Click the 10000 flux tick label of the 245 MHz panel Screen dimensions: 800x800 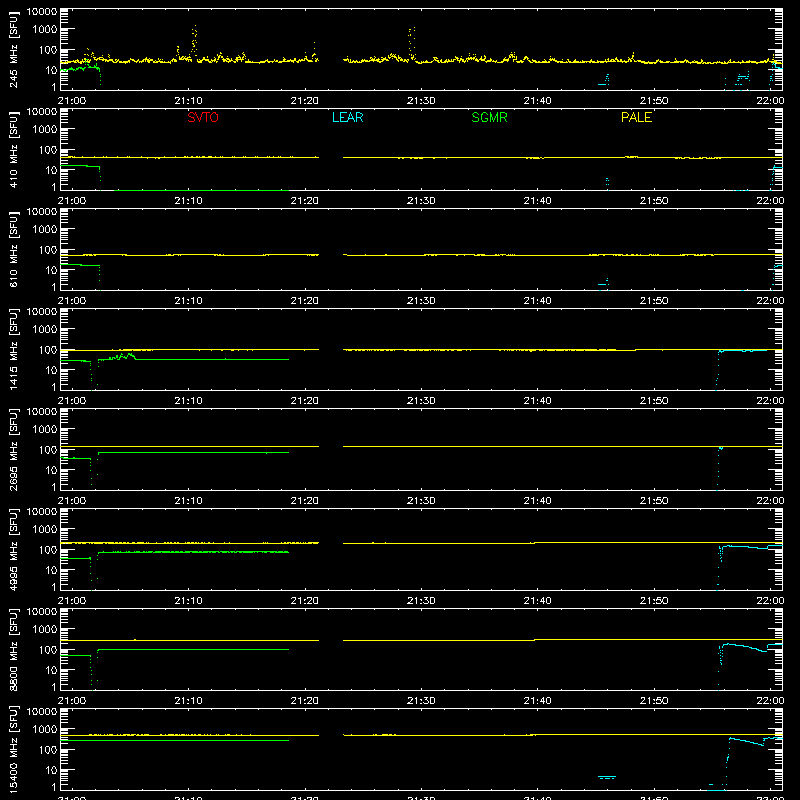coord(42,12)
